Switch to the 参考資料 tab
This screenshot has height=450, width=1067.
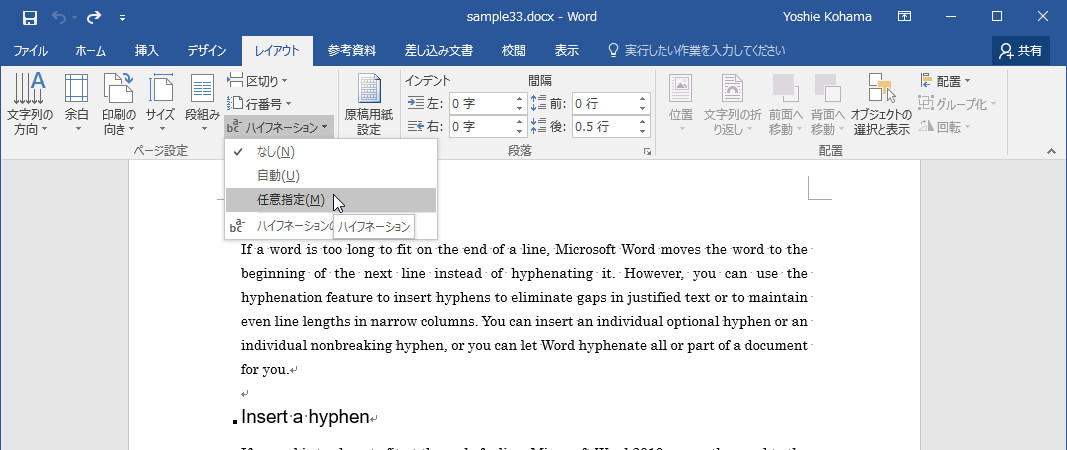(x=351, y=50)
